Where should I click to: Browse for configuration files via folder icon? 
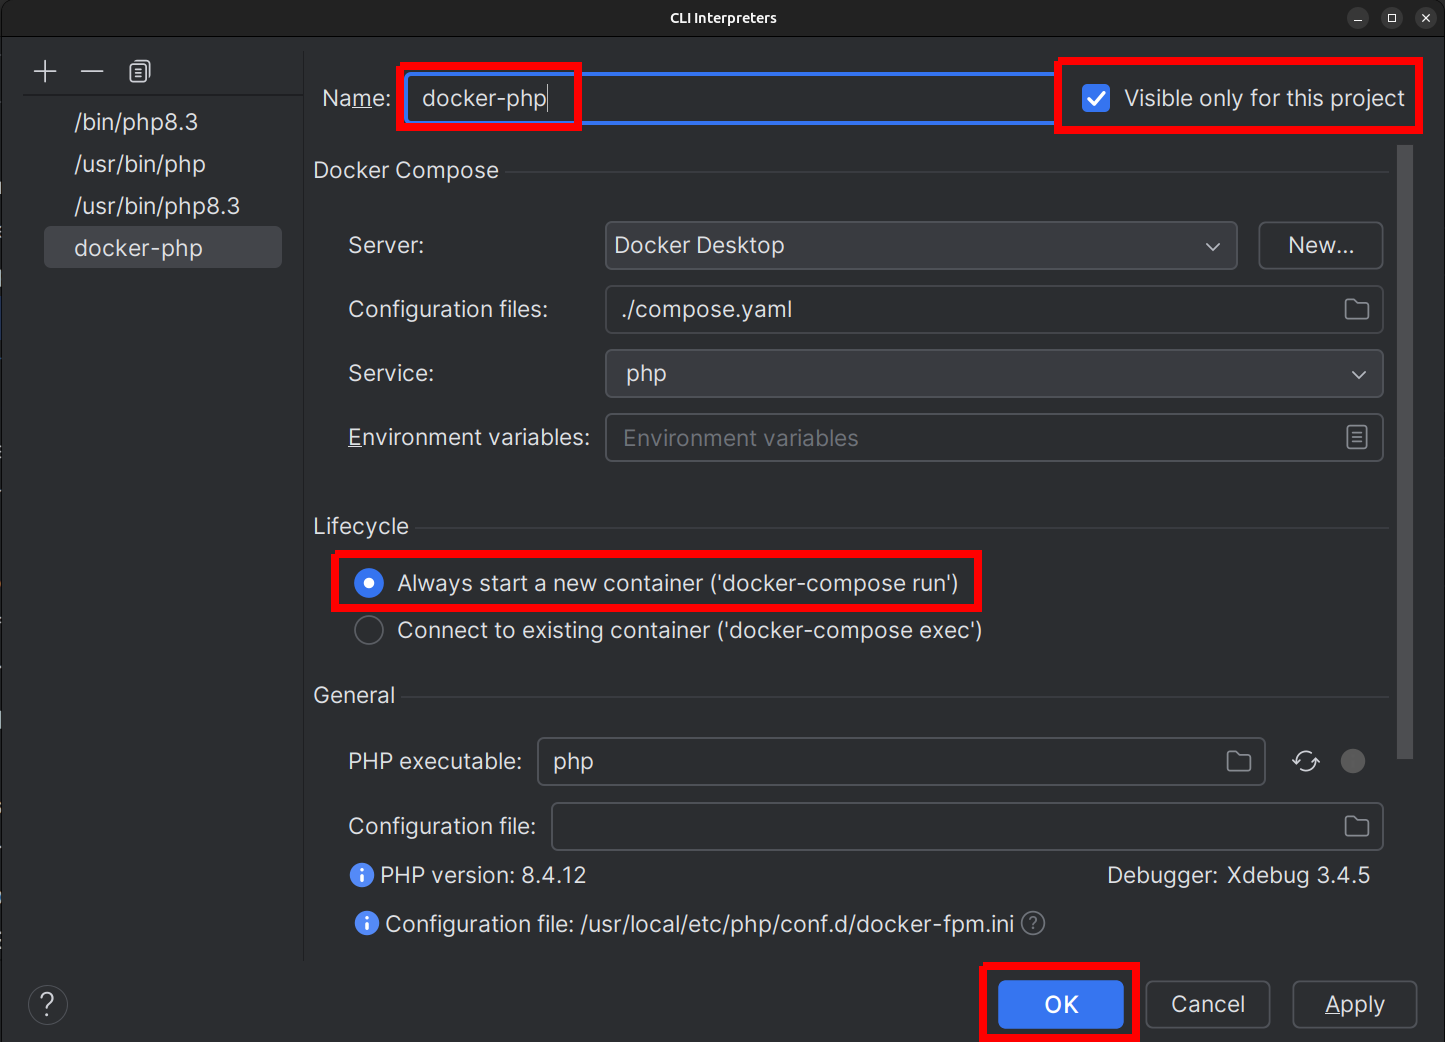click(1356, 309)
